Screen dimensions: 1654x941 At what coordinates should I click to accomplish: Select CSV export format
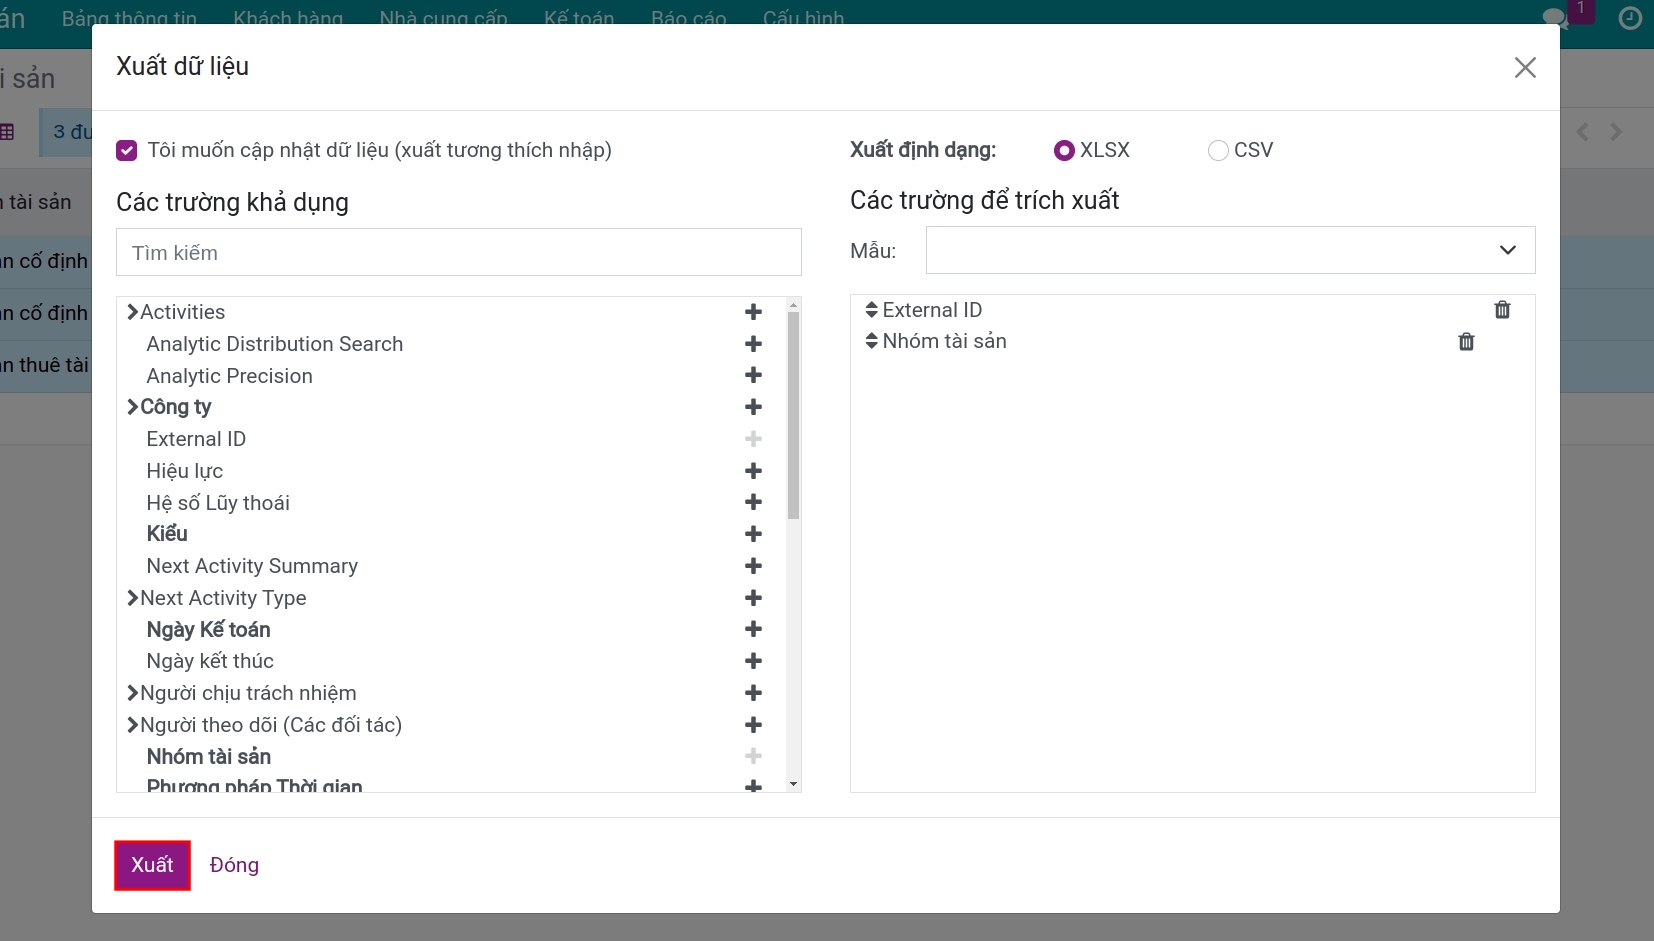[x=1218, y=150]
